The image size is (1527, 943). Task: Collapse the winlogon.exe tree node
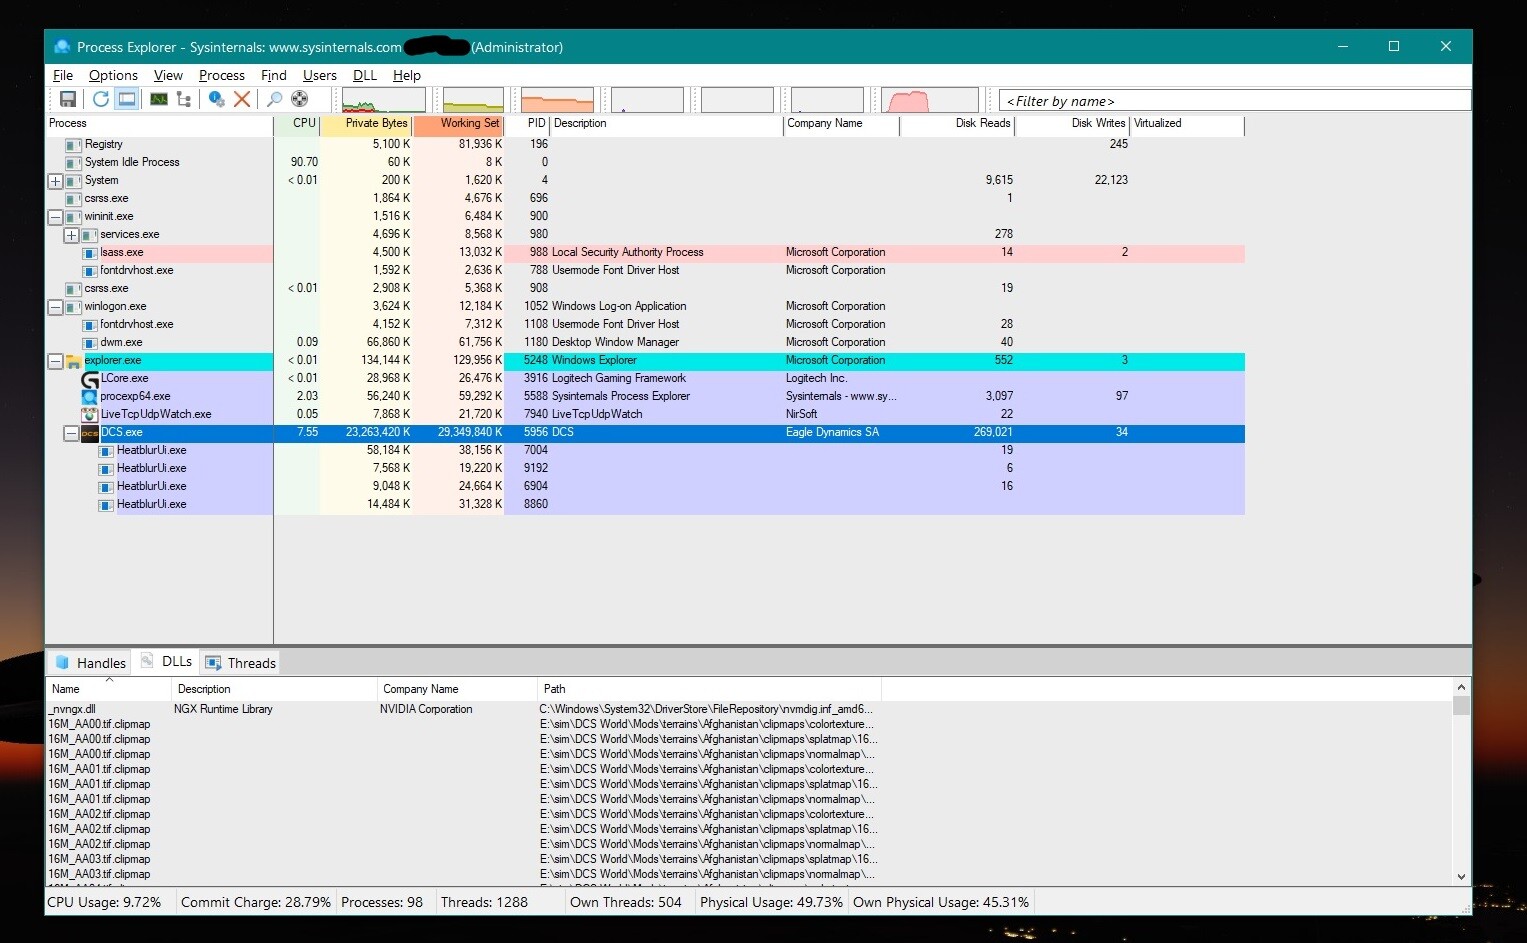(56, 307)
